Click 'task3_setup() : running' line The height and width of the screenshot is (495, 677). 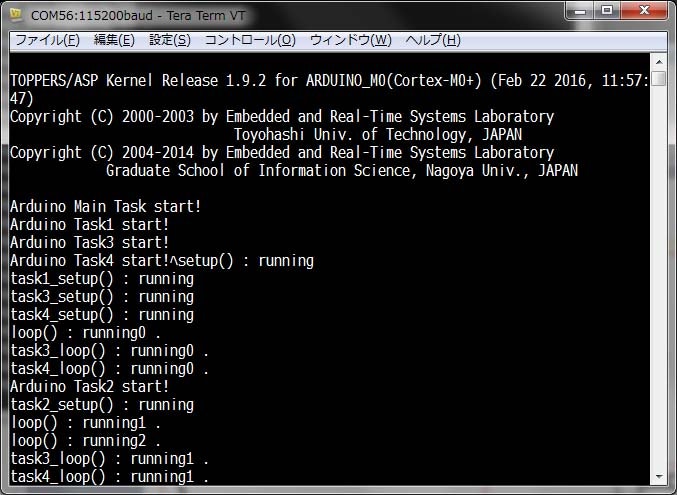pos(102,296)
